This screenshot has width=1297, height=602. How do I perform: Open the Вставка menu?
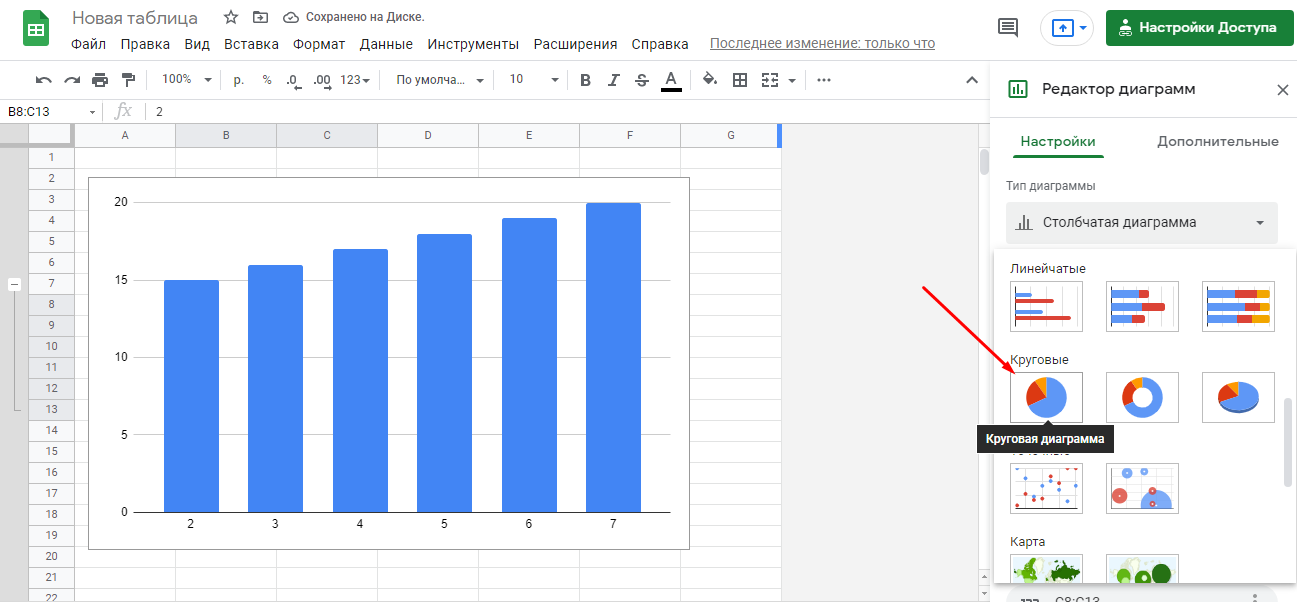point(251,44)
